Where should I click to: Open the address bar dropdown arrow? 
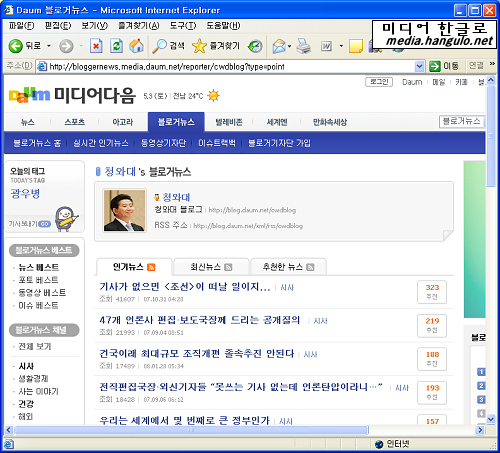[420, 66]
